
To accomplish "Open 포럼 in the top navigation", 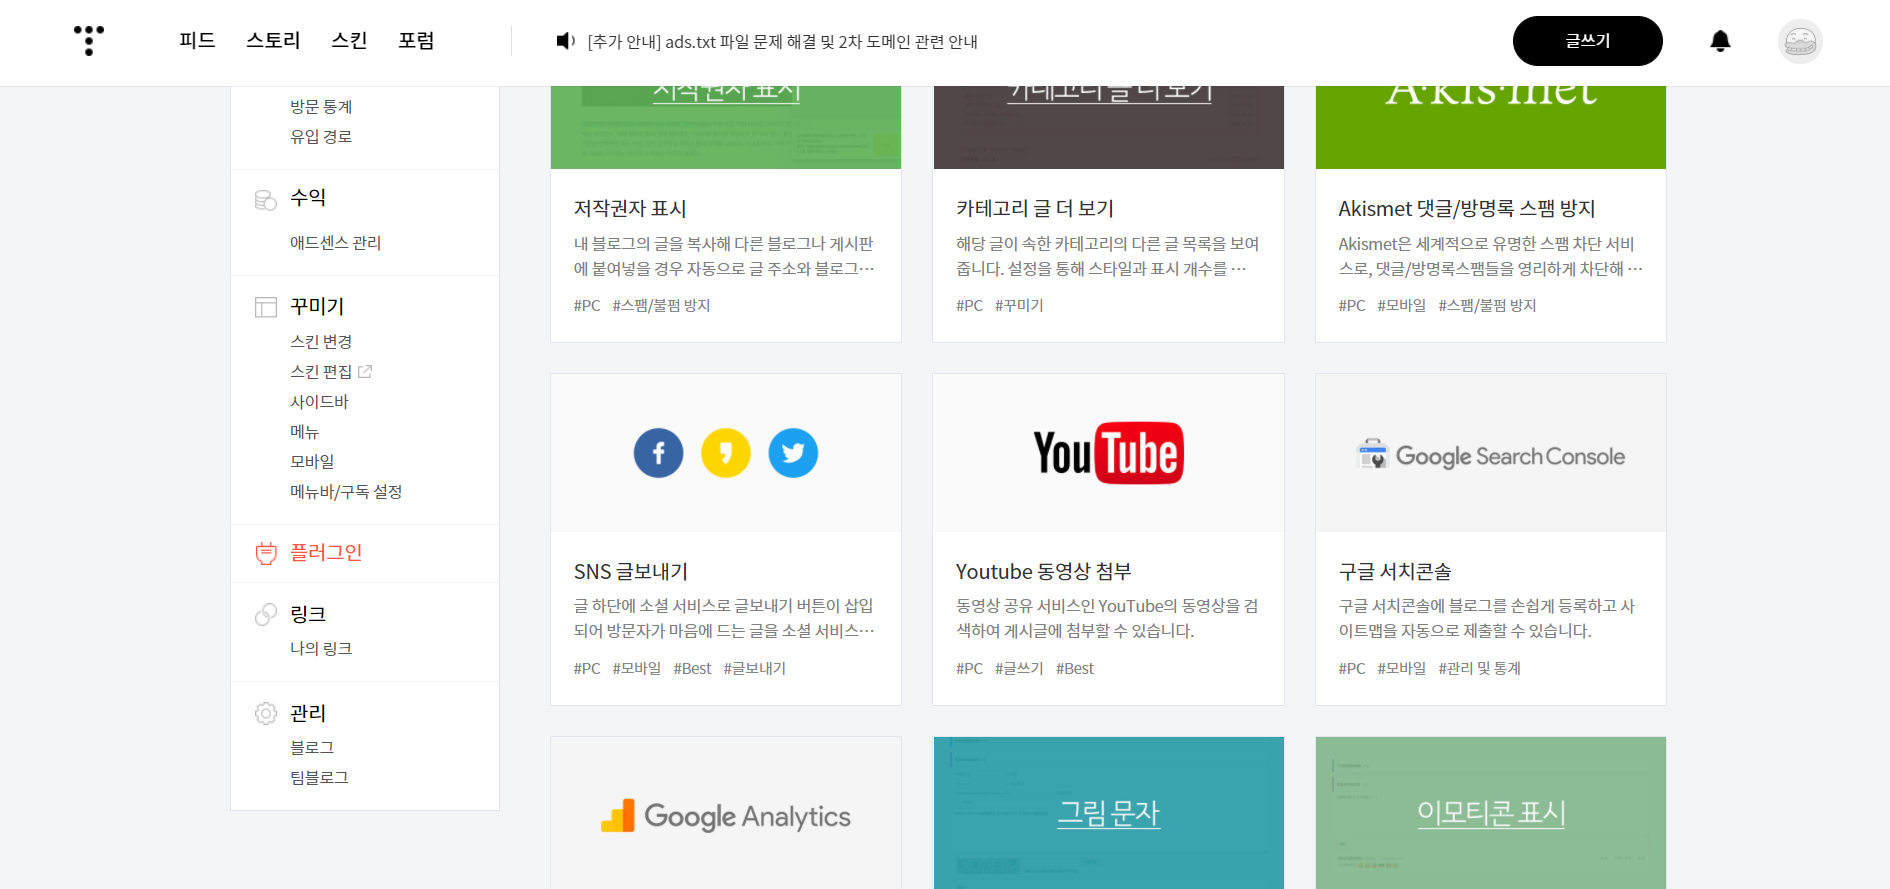I will point(416,40).
